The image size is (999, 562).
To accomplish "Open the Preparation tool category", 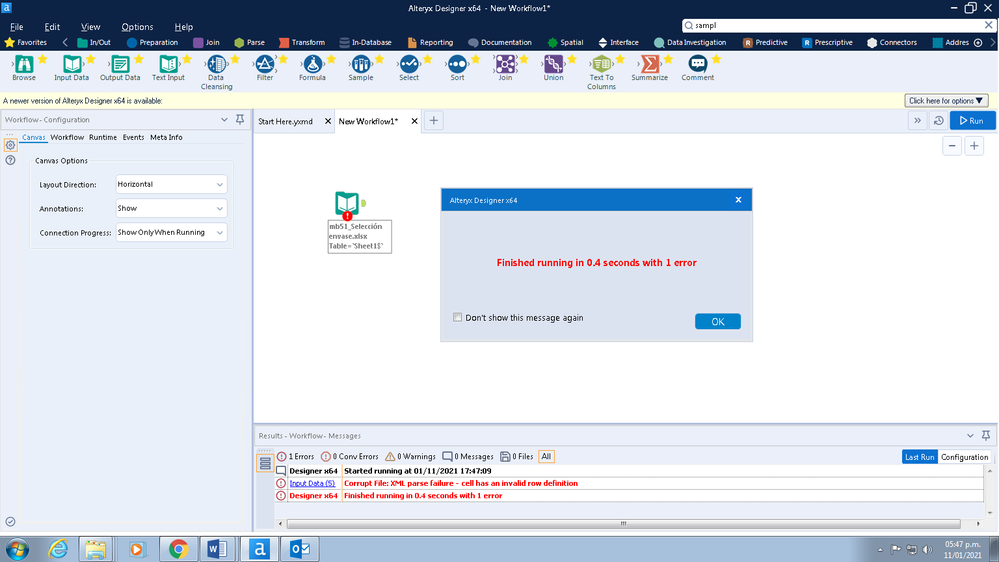I will click(x=152, y=42).
